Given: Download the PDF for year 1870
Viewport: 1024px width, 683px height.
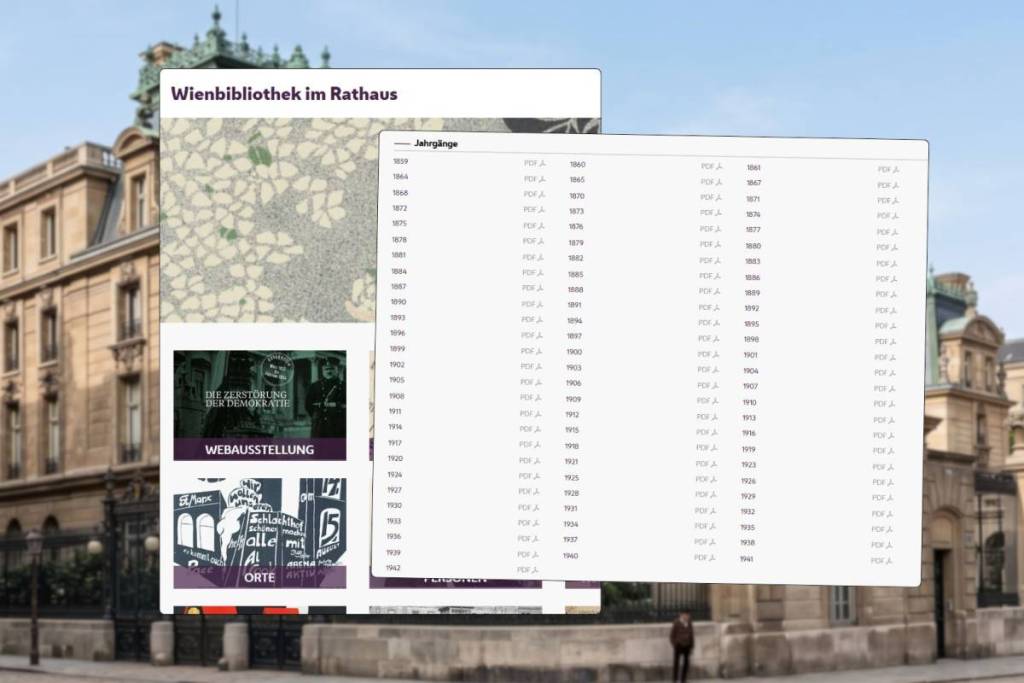Looking at the screenshot, I should [x=711, y=197].
